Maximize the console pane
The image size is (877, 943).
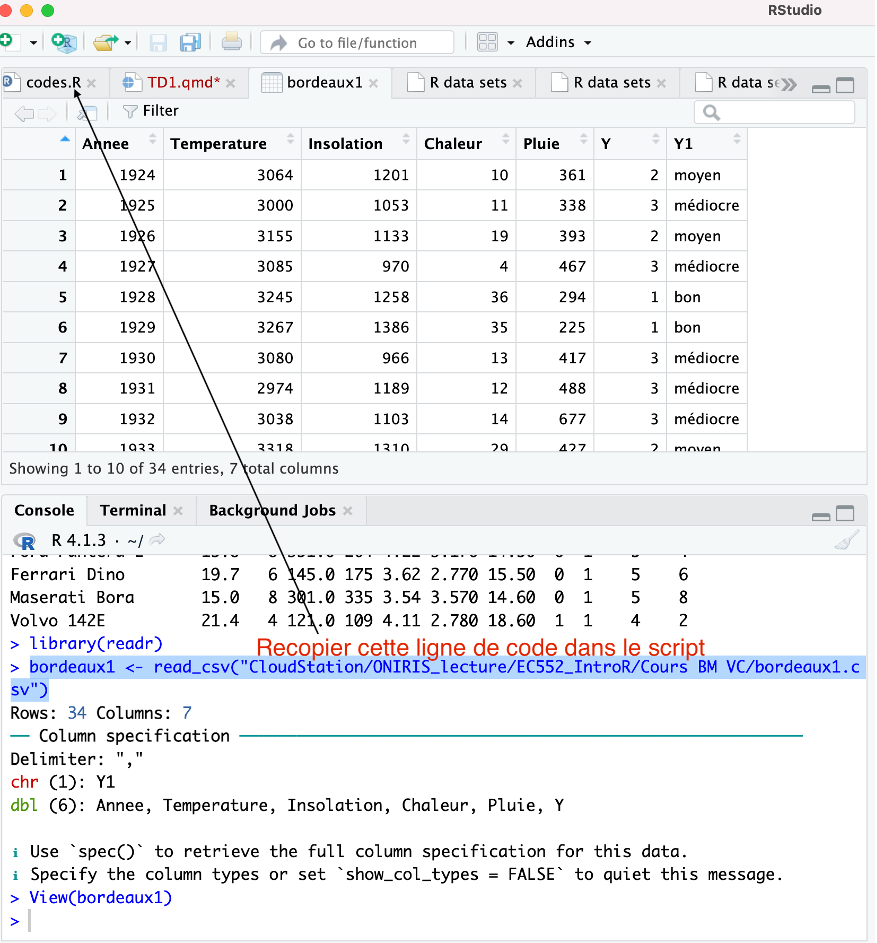pyautogui.click(x=845, y=513)
